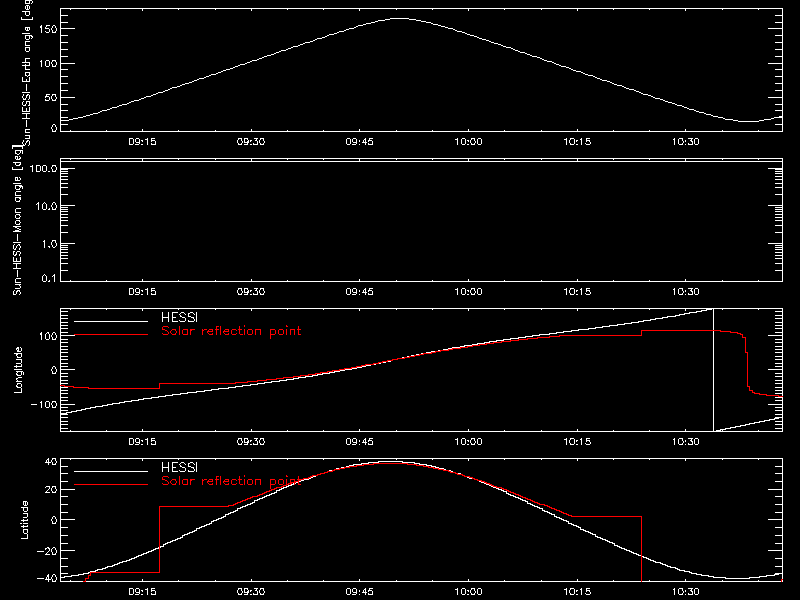Click 10:30 time label under Earth angle plot
The height and width of the screenshot is (600, 800).
(686, 142)
